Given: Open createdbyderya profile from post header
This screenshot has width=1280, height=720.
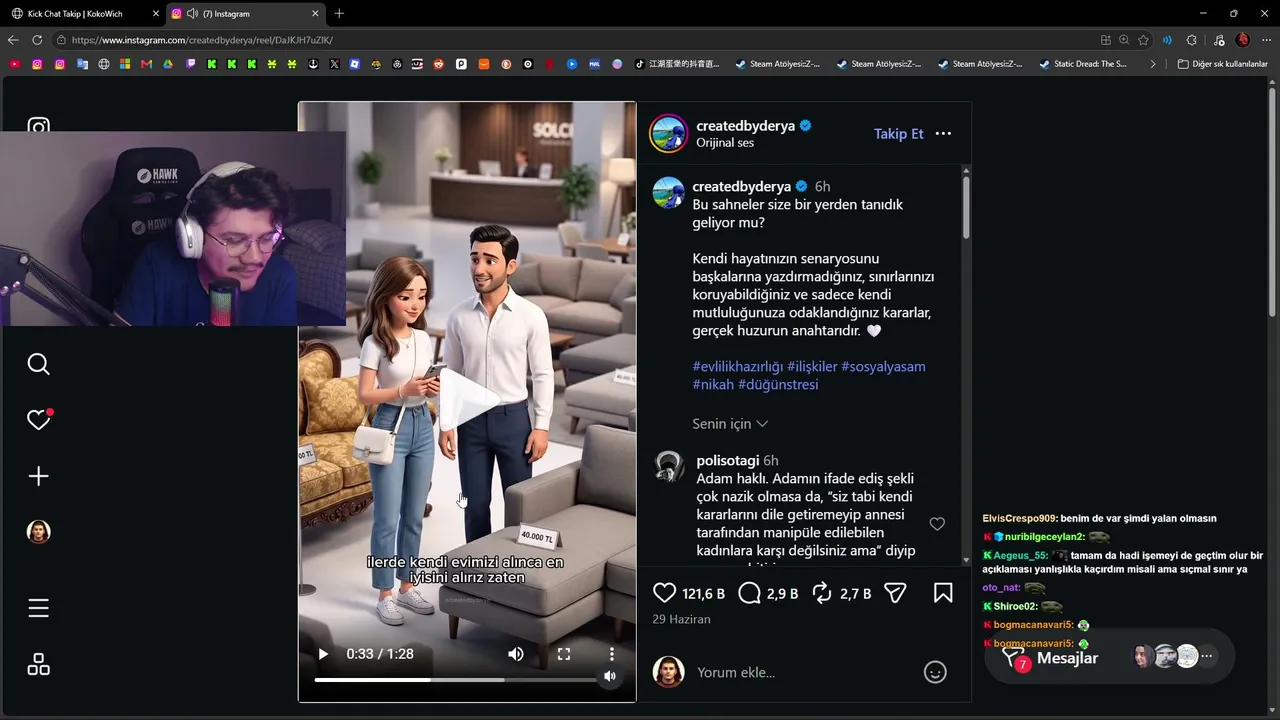Looking at the screenshot, I should (746, 126).
